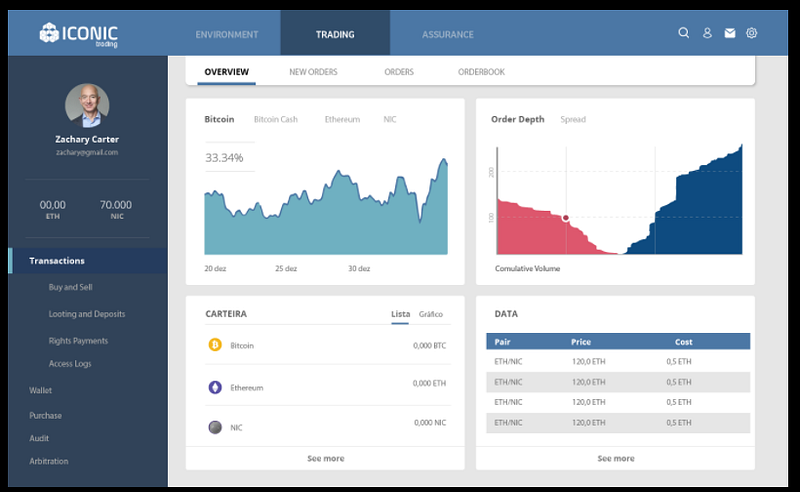Show the Ethereum chart tab
The width and height of the screenshot is (800, 492).
(342, 119)
